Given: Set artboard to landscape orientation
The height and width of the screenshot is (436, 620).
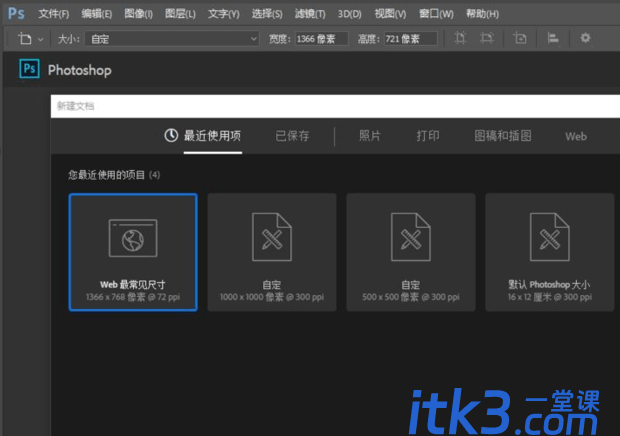Looking at the screenshot, I should tap(486, 38).
